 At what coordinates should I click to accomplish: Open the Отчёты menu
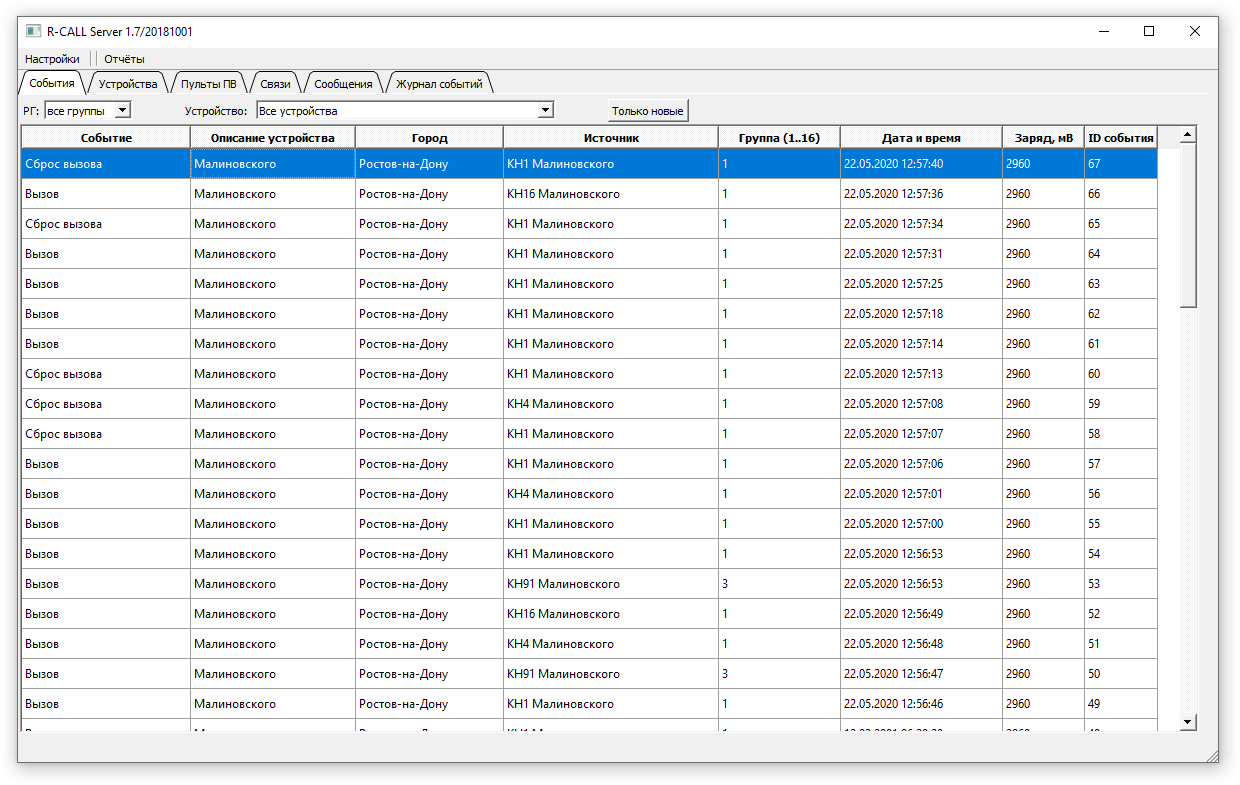tap(124, 59)
